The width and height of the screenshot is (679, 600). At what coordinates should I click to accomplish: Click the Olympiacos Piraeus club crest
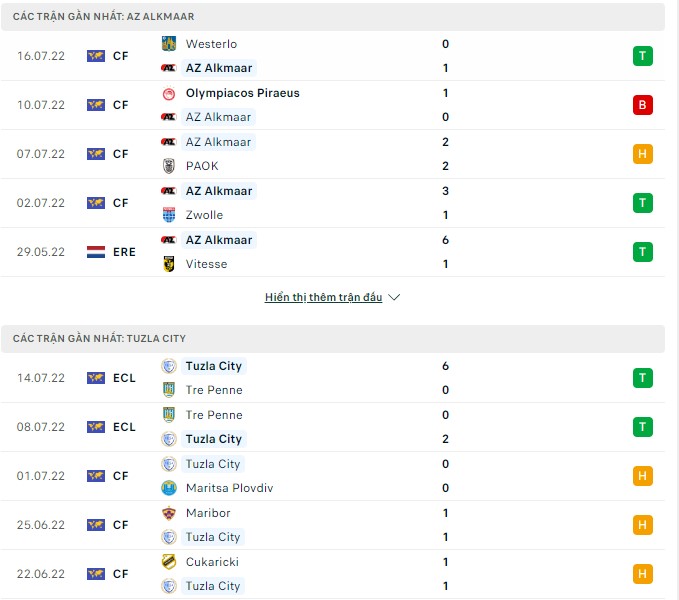click(169, 93)
